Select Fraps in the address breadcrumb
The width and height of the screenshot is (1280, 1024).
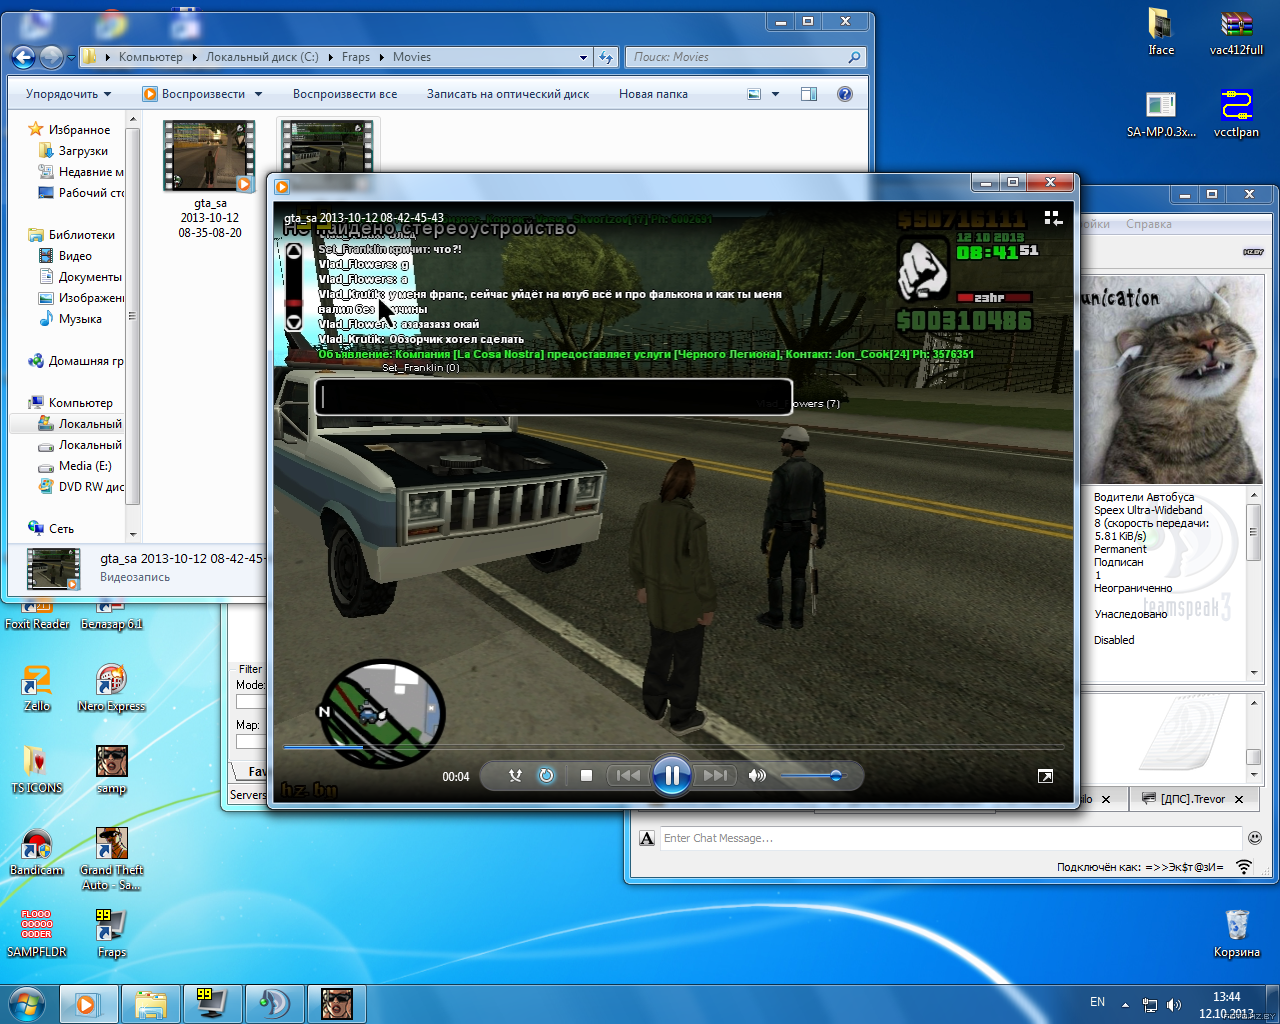(x=356, y=57)
